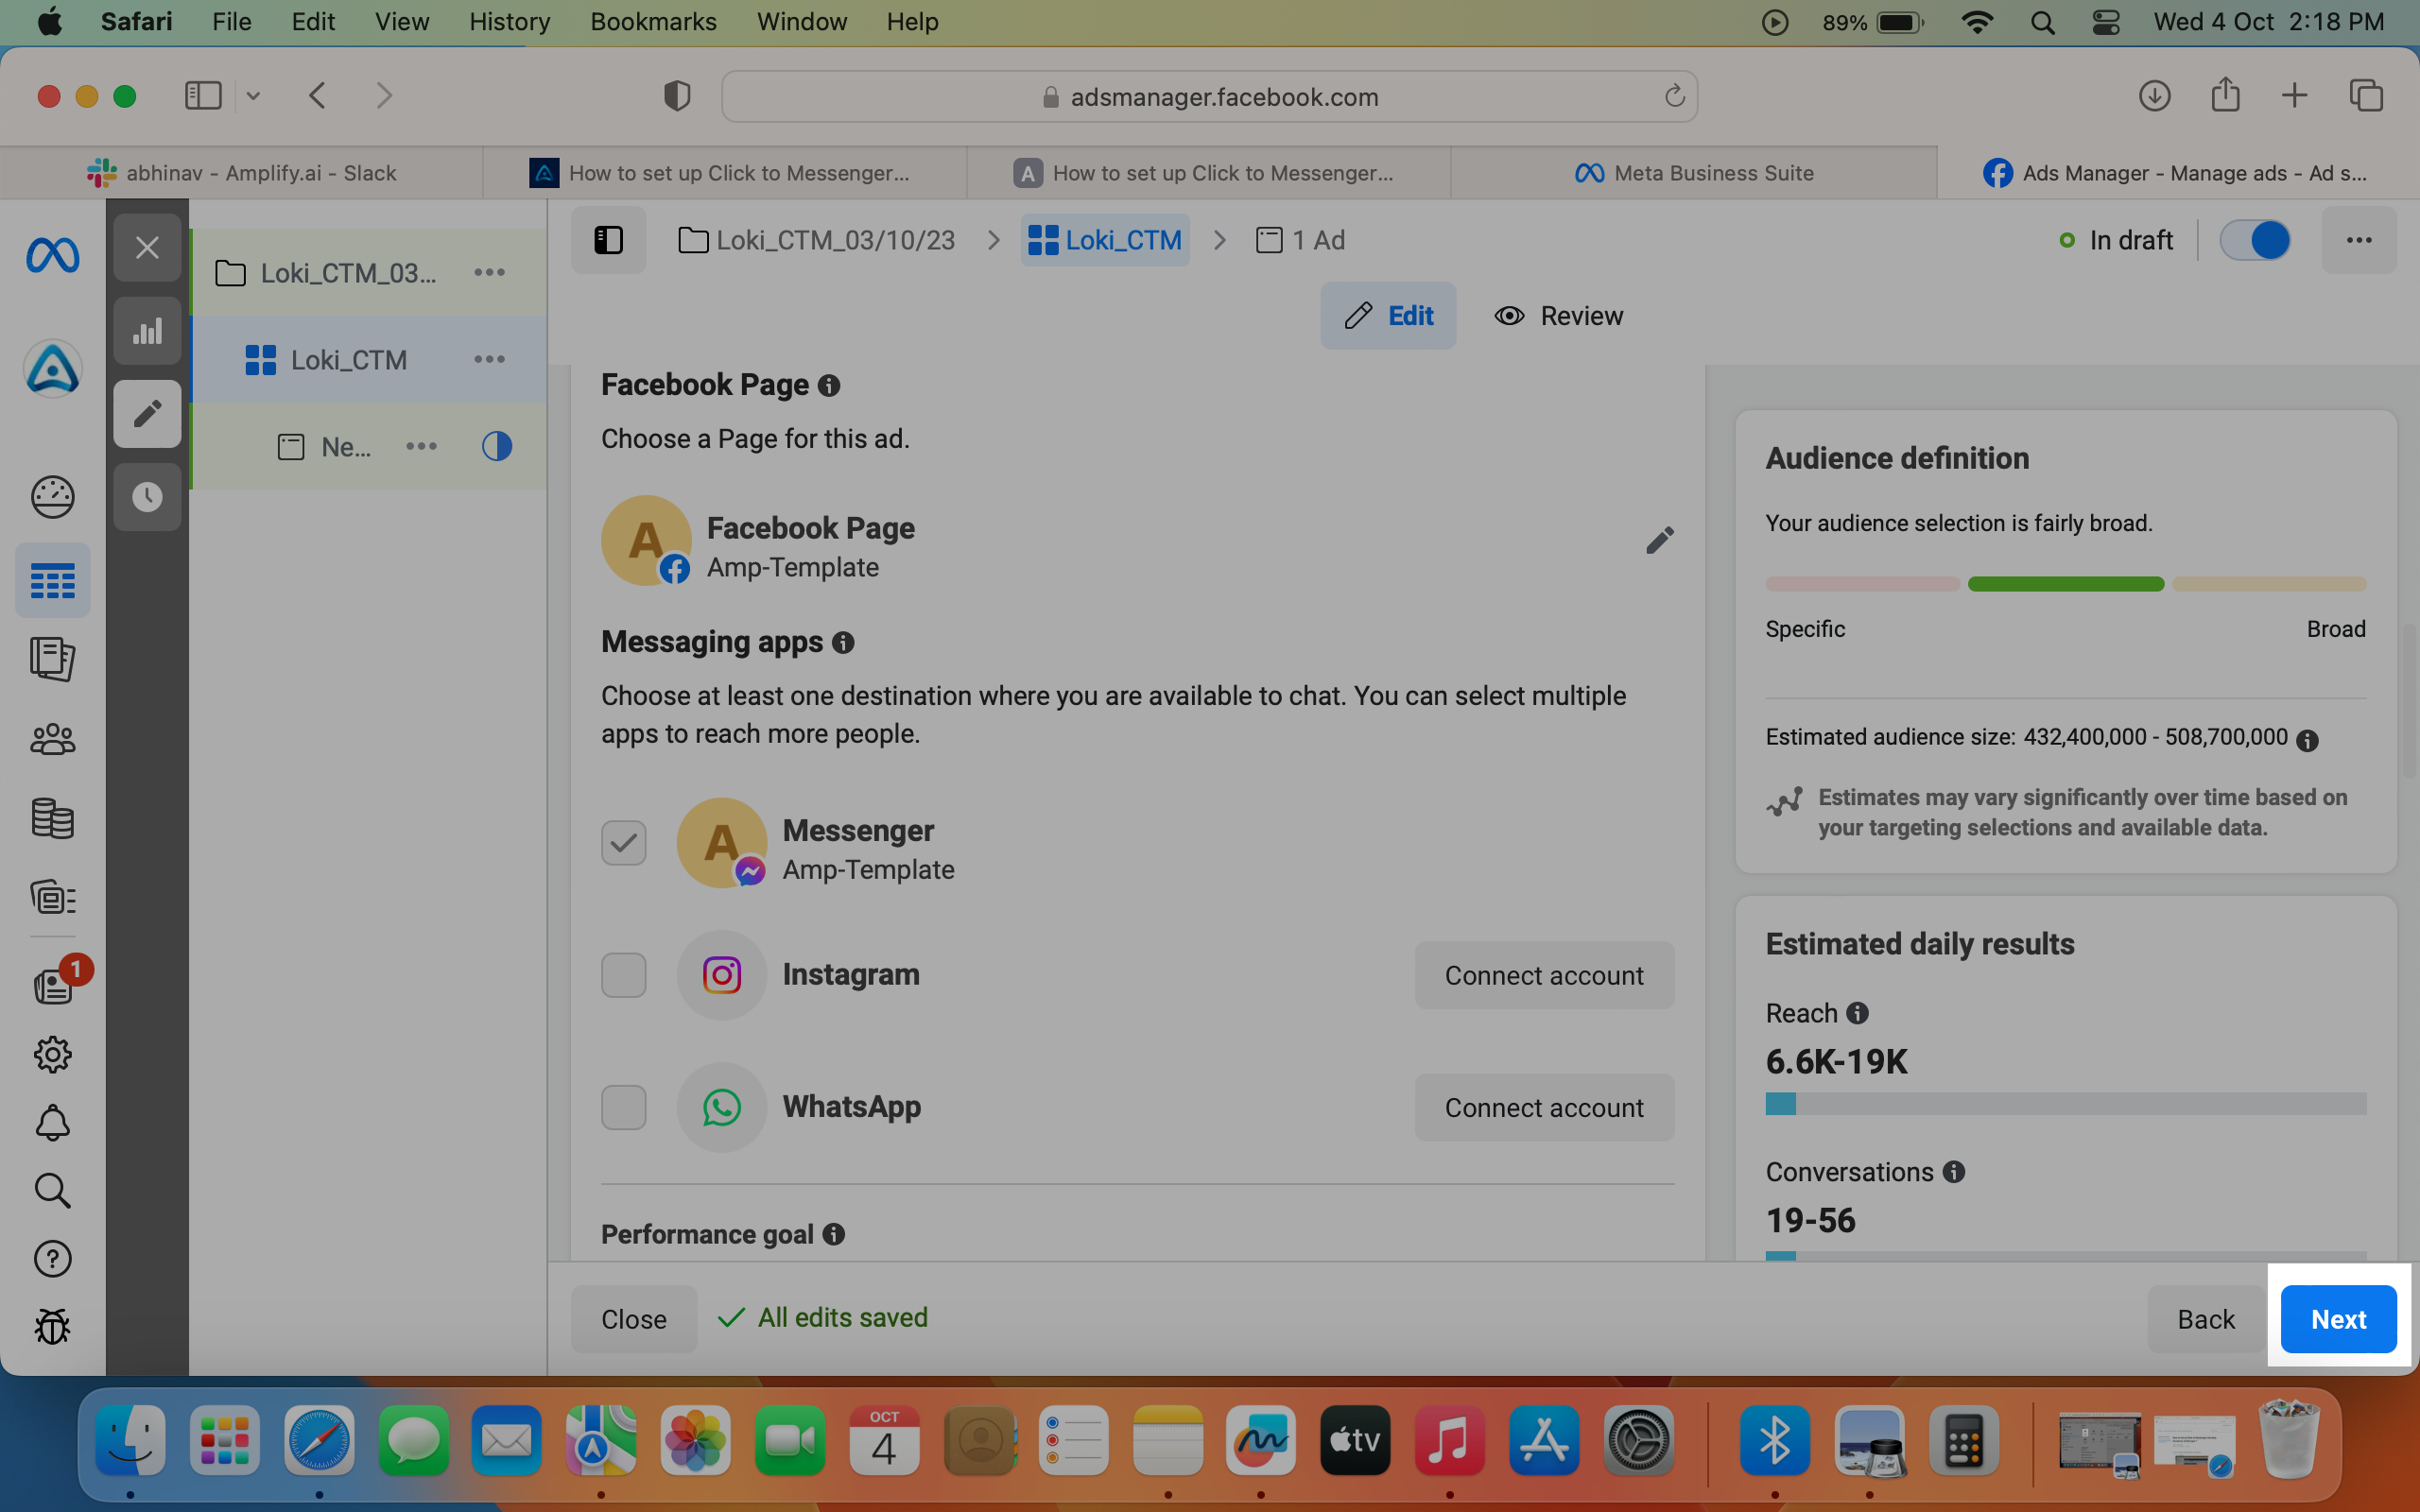Open the Safari Bookmarks menu

click(x=653, y=22)
